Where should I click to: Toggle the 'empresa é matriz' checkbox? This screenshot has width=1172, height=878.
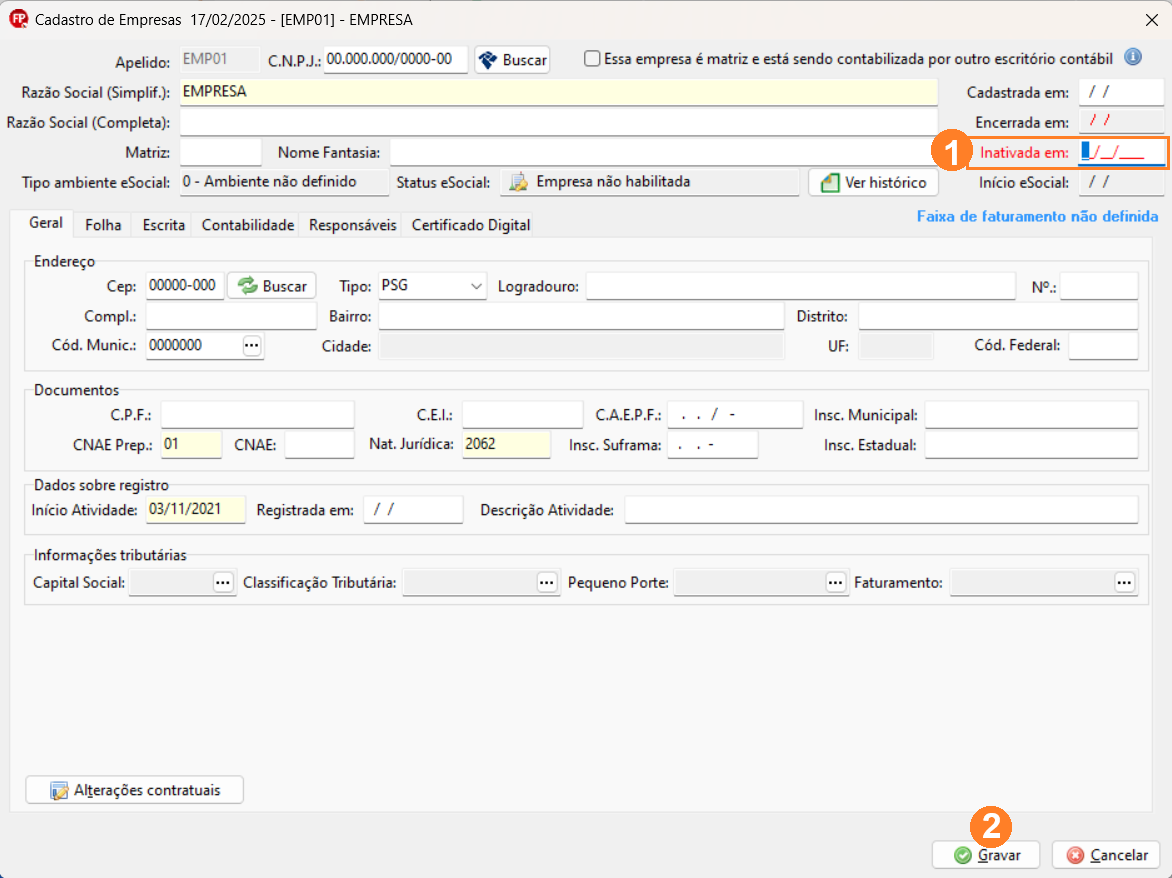(x=592, y=58)
